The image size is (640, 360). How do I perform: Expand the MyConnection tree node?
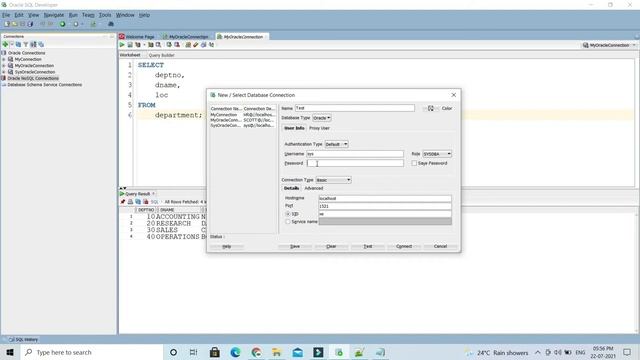4,59
